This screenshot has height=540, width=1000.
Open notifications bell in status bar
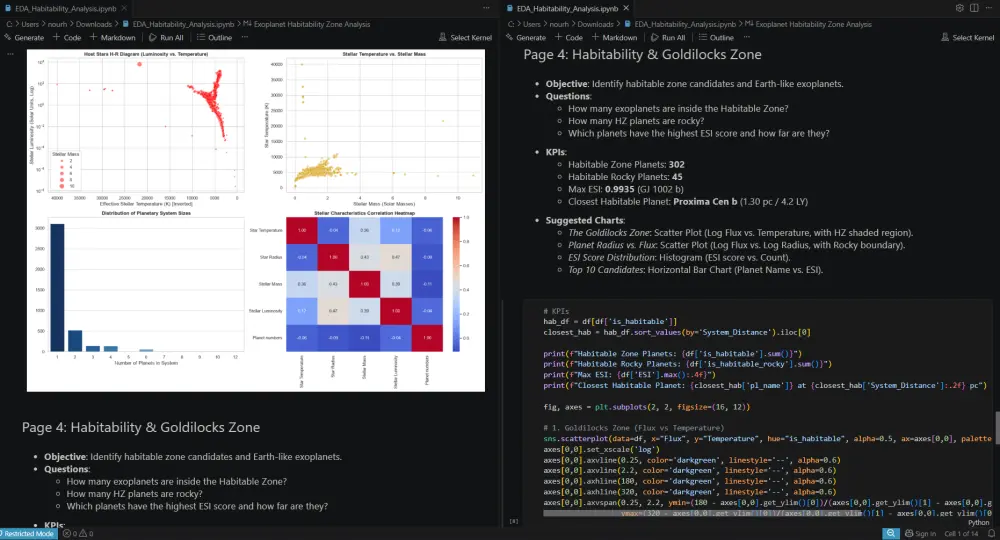coord(991,534)
